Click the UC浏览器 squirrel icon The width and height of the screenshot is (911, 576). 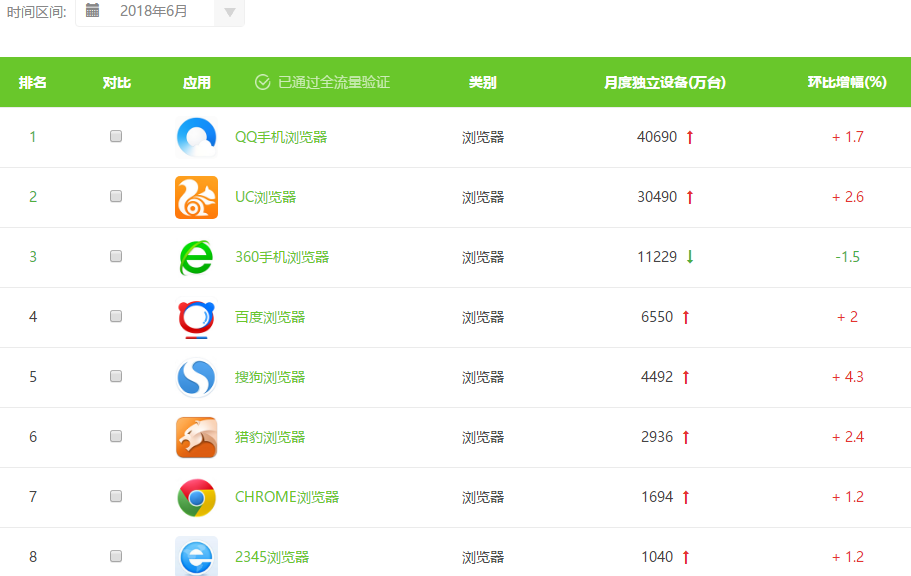click(196, 198)
